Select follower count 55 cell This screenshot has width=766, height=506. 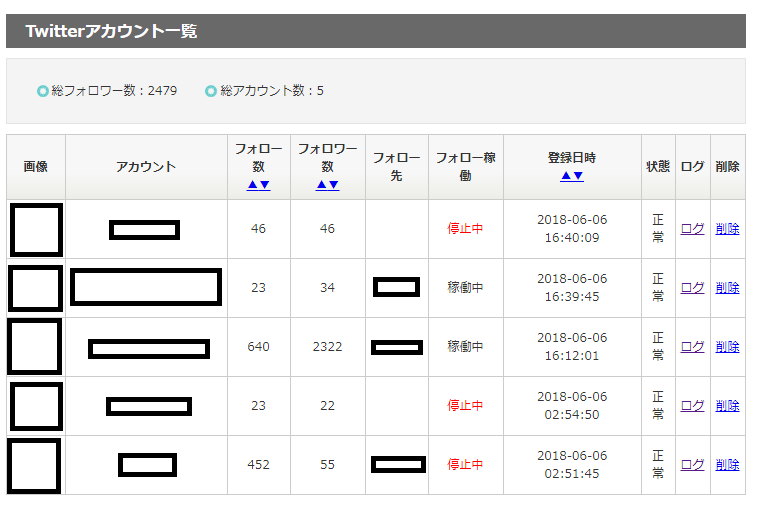327,464
